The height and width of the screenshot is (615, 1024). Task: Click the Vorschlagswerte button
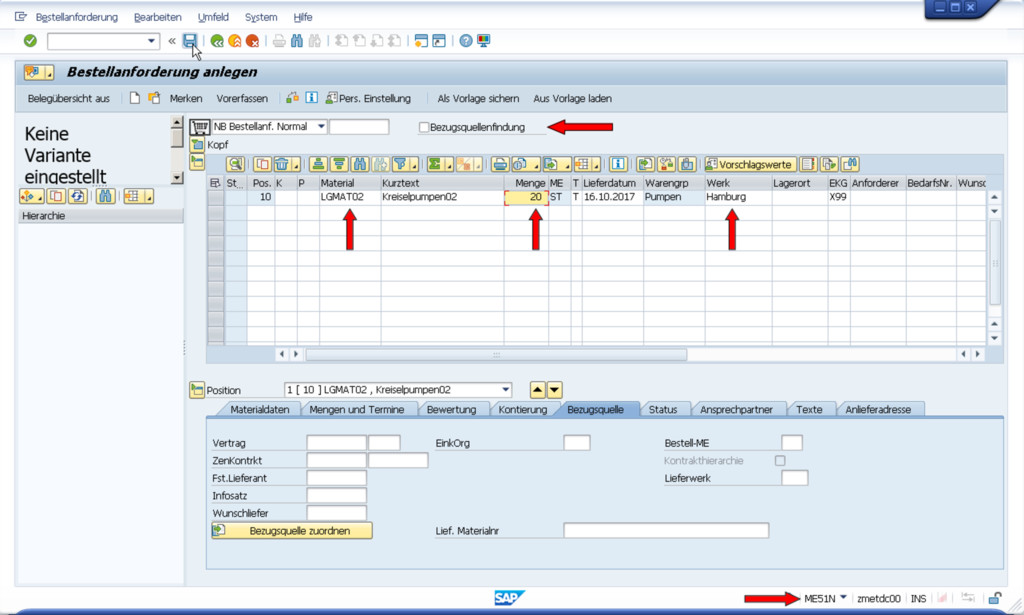point(749,164)
